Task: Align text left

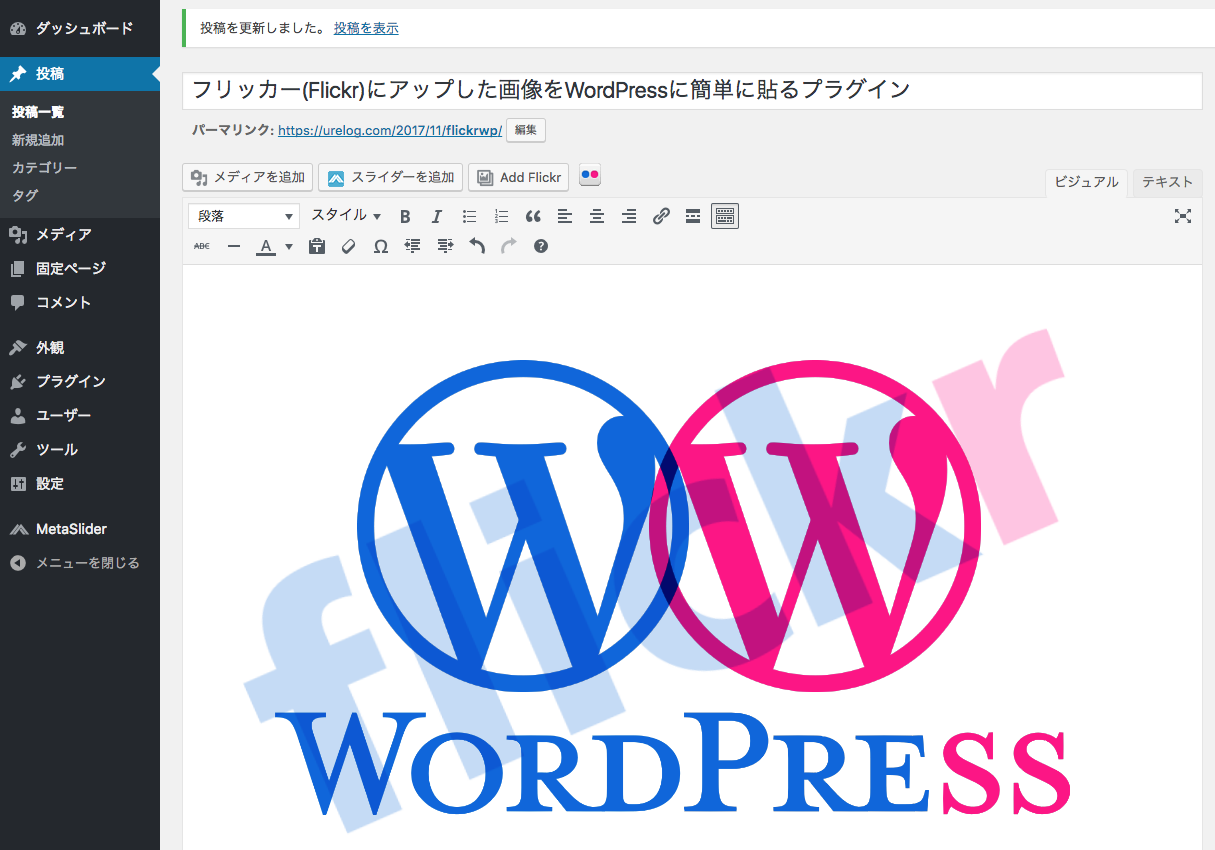Action: tap(565, 216)
